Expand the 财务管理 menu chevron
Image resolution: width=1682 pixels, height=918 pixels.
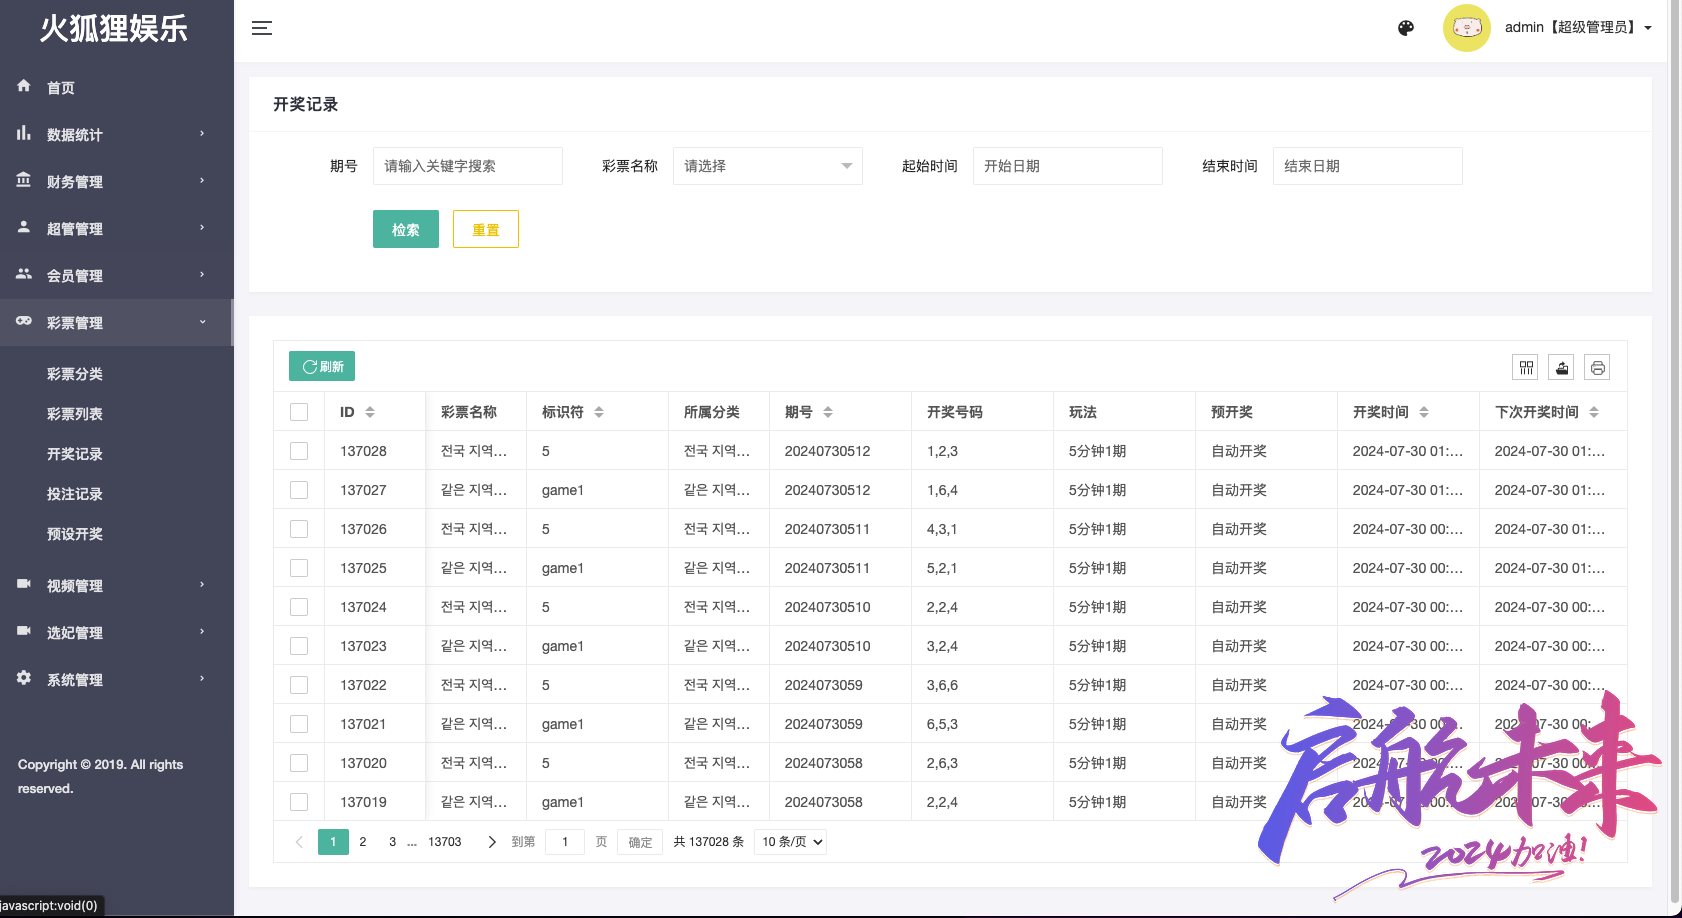202,181
